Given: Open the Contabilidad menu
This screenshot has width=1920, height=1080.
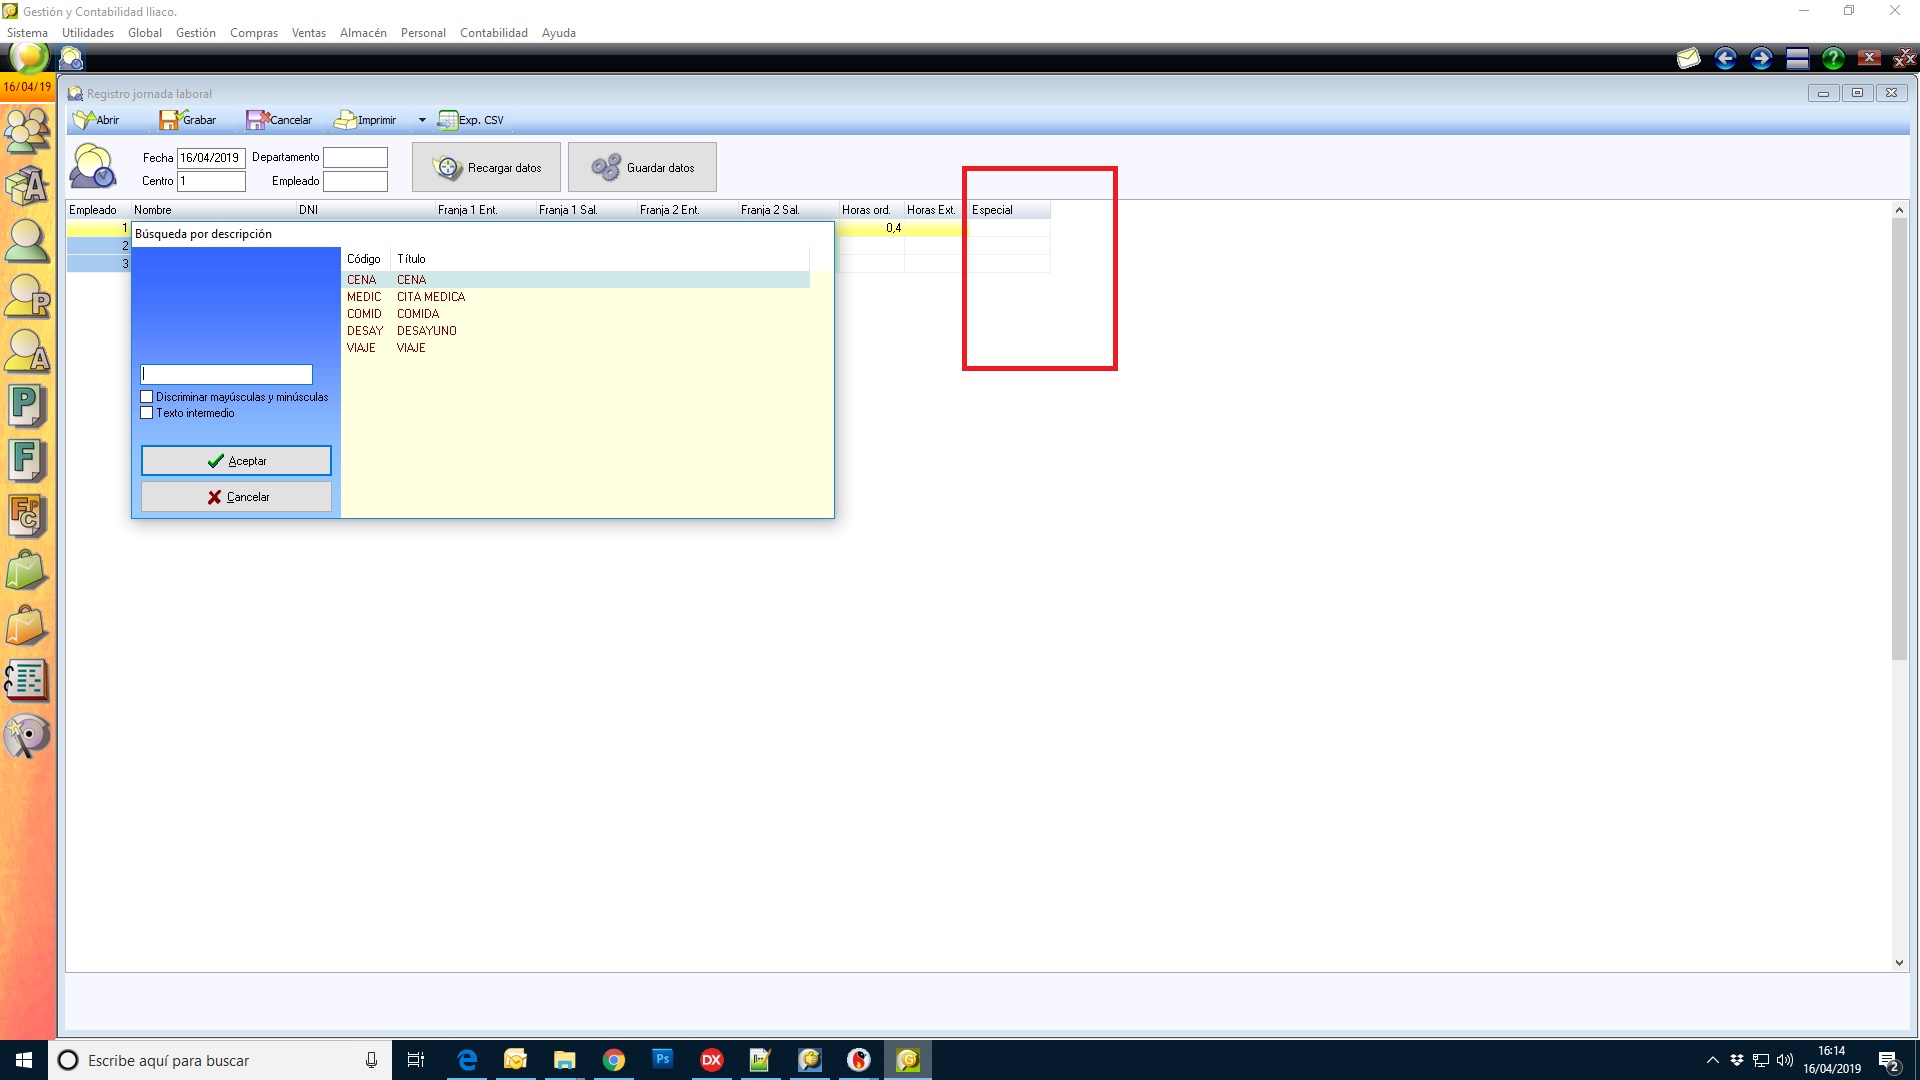Looking at the screenshot, I should (494, 33).
